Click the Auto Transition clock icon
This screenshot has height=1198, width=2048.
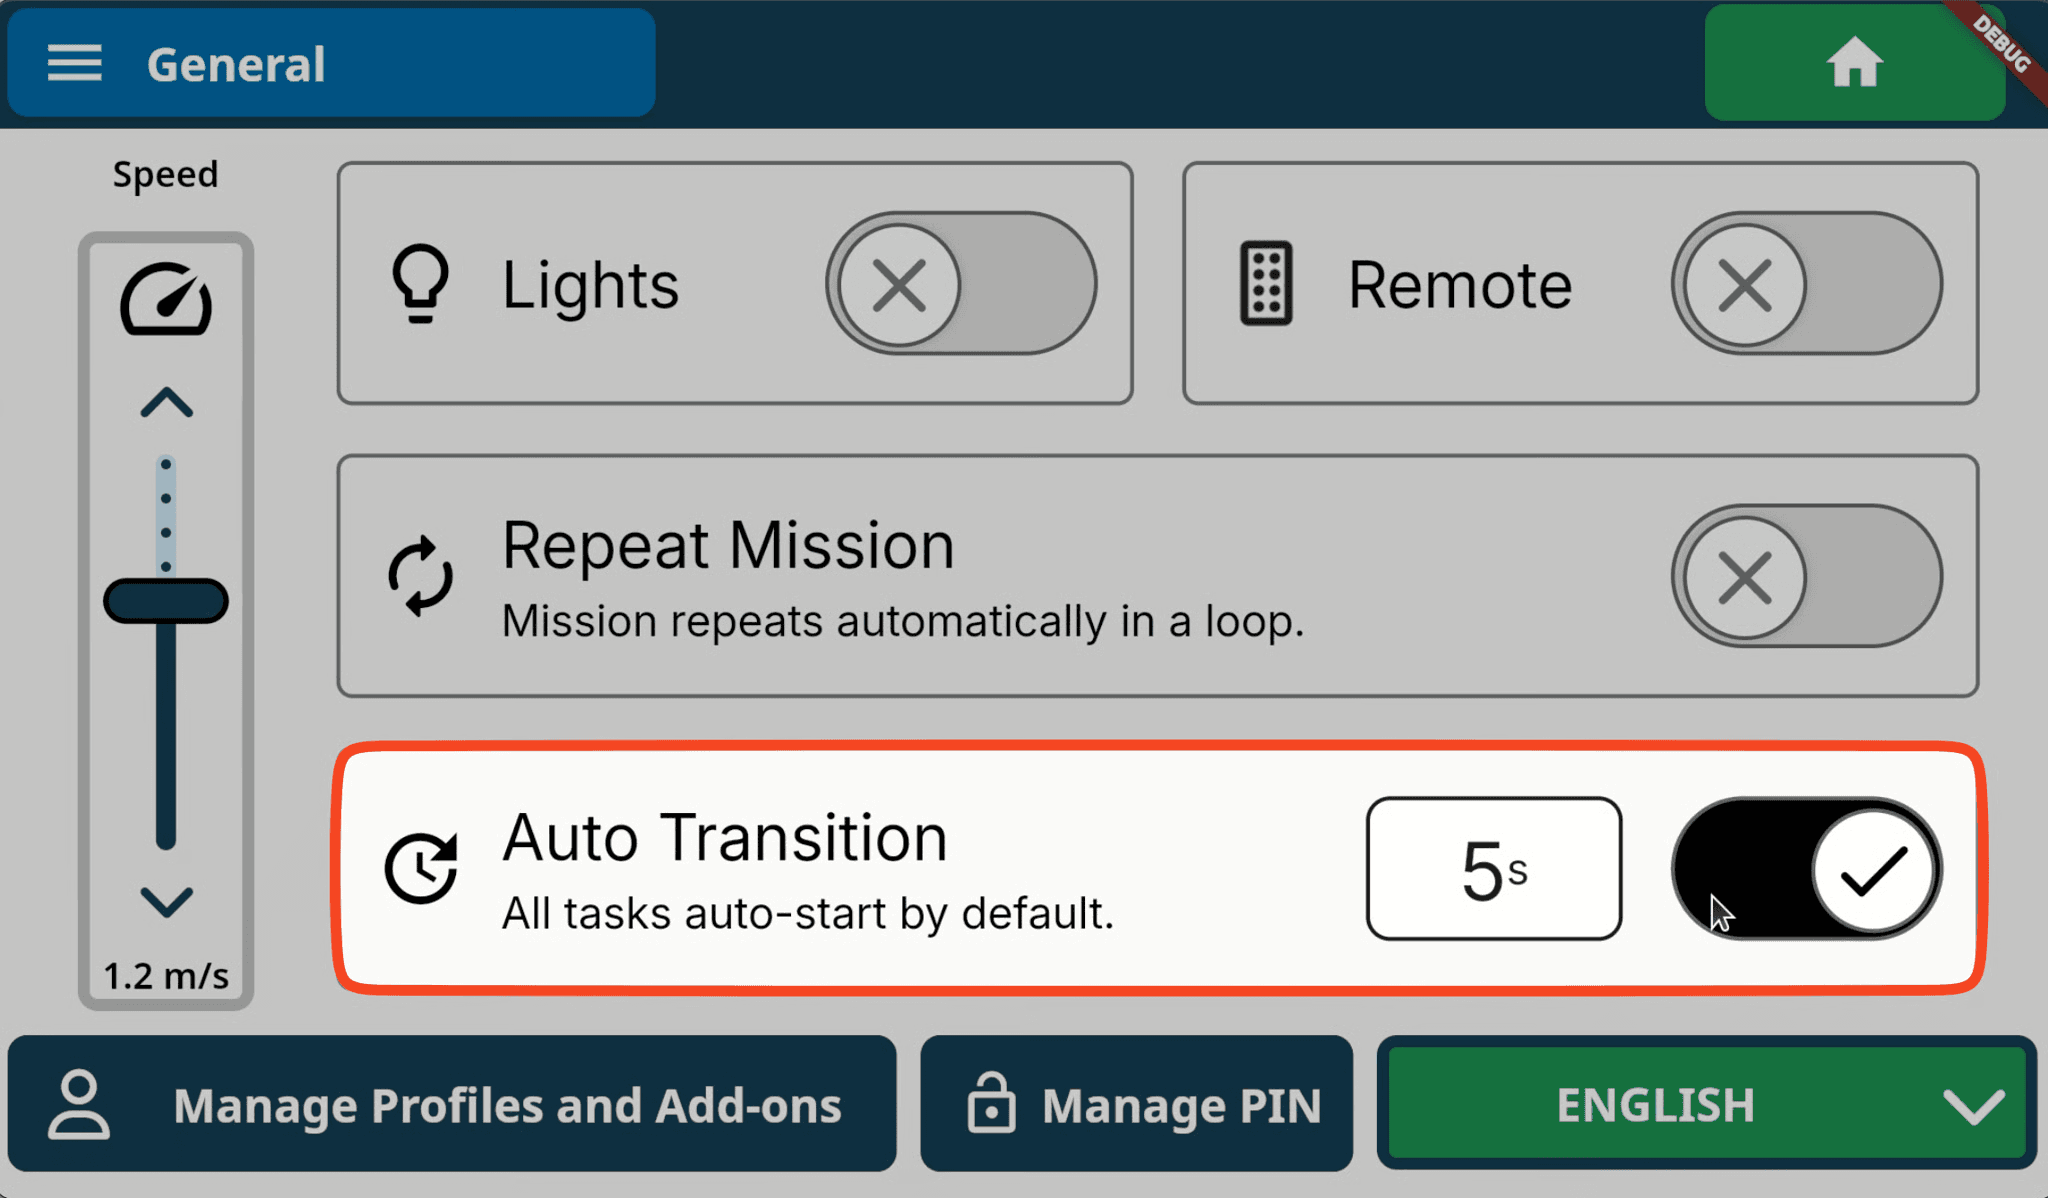[420, 868]
